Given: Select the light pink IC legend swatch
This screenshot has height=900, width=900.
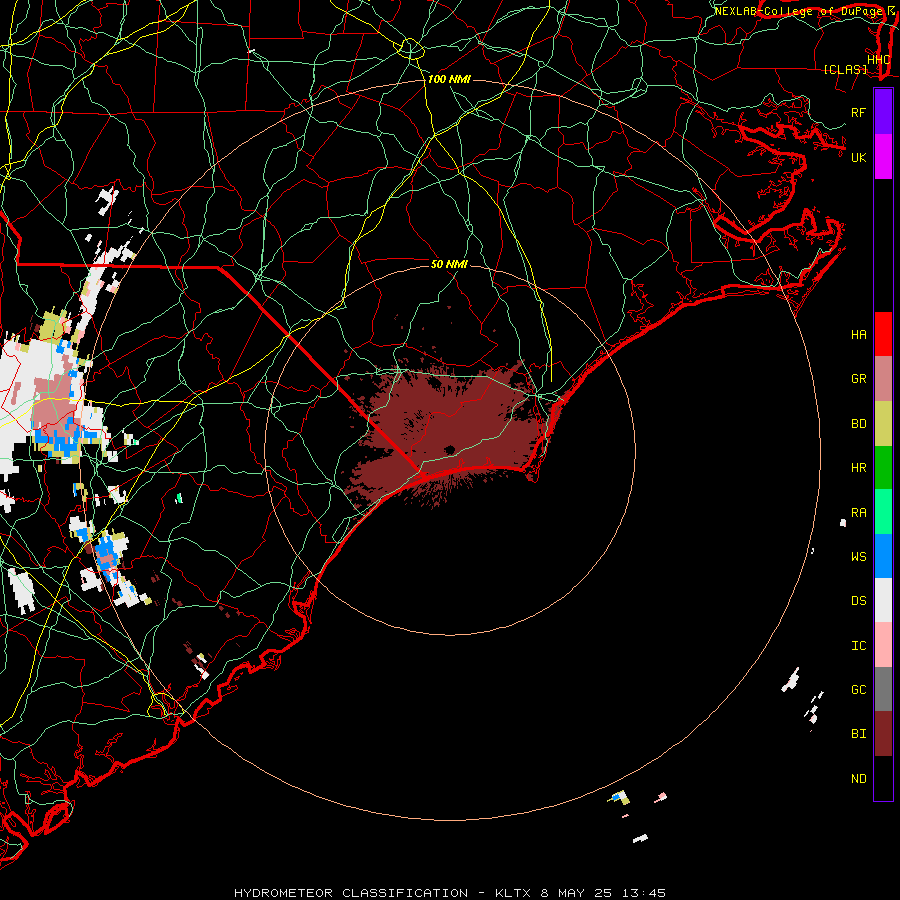Looking at the screenshot, I should coord(883,645).
